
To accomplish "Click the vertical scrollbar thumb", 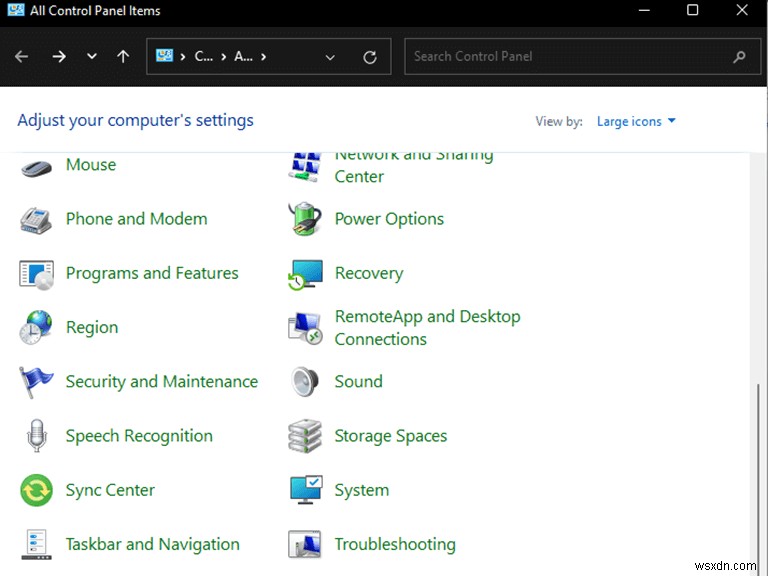I will (758, 470).
